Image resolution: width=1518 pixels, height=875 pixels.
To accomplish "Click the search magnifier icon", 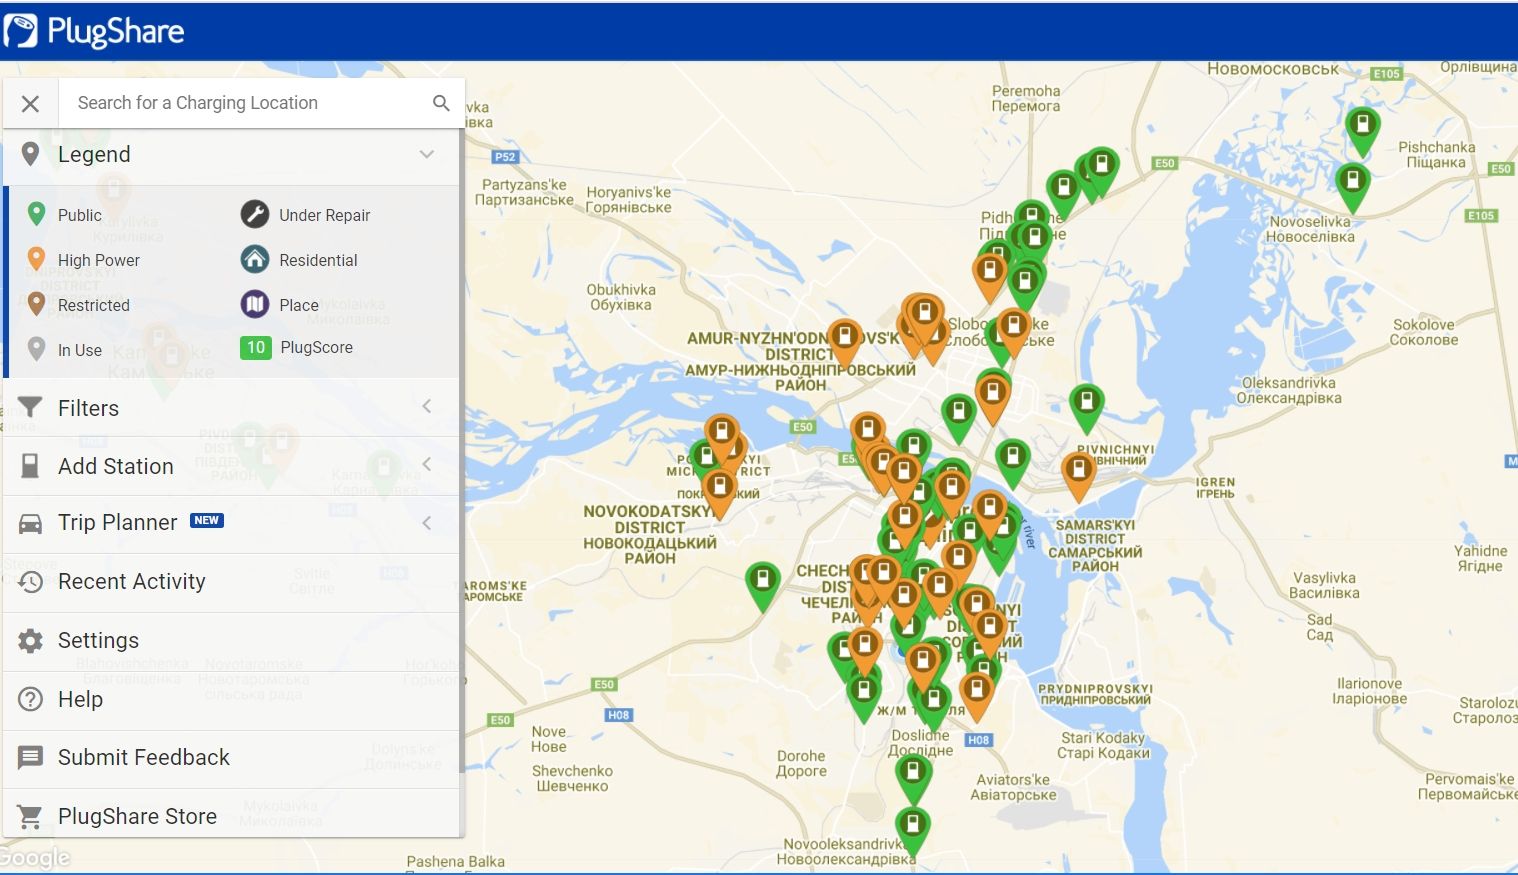I will [x=441, y=103].
